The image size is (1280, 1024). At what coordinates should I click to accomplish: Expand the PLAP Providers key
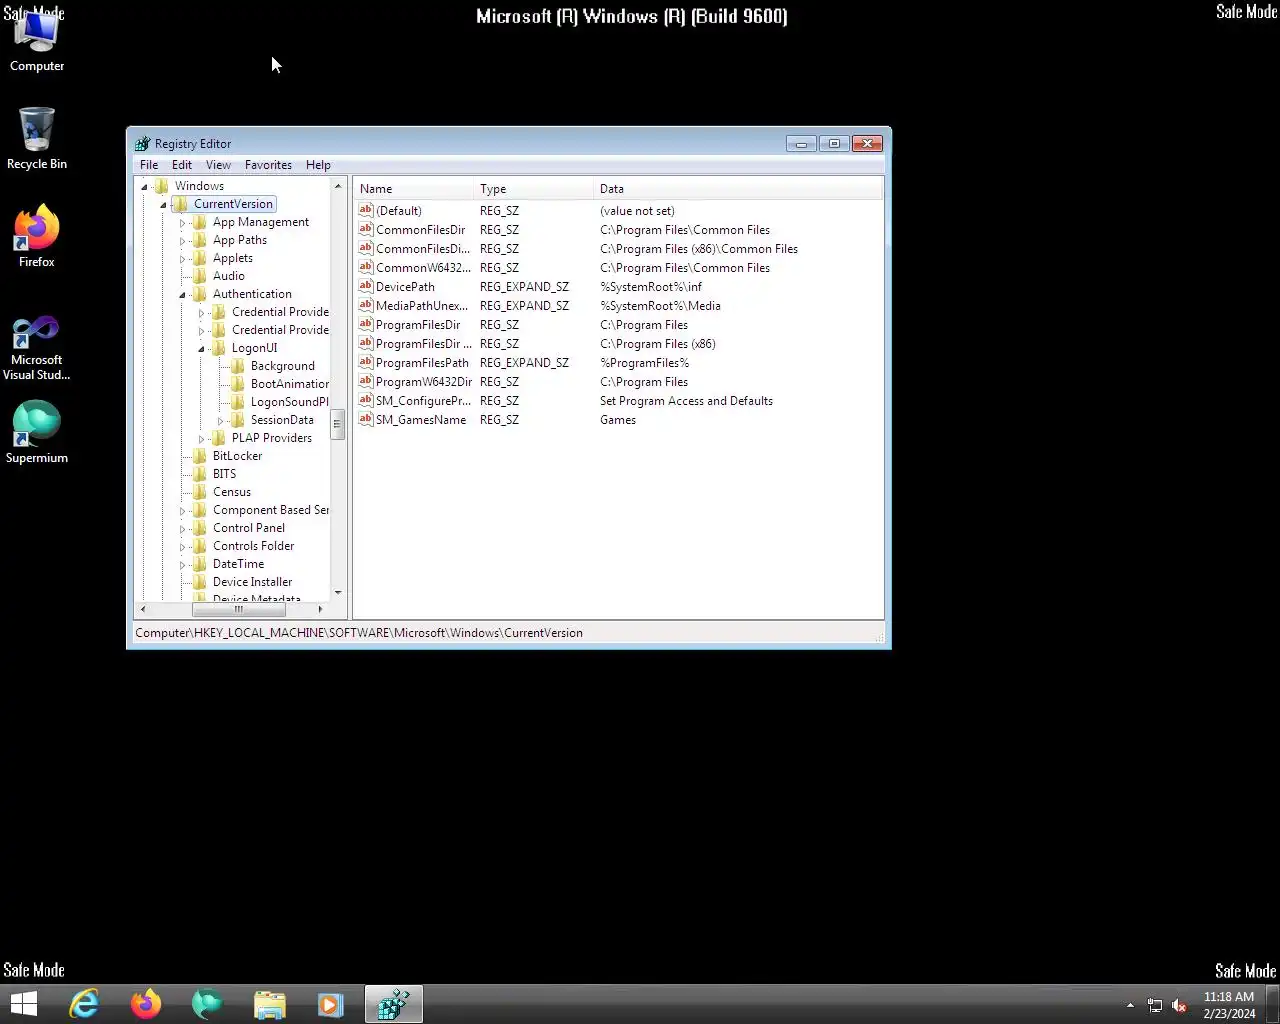click(201, 439)
